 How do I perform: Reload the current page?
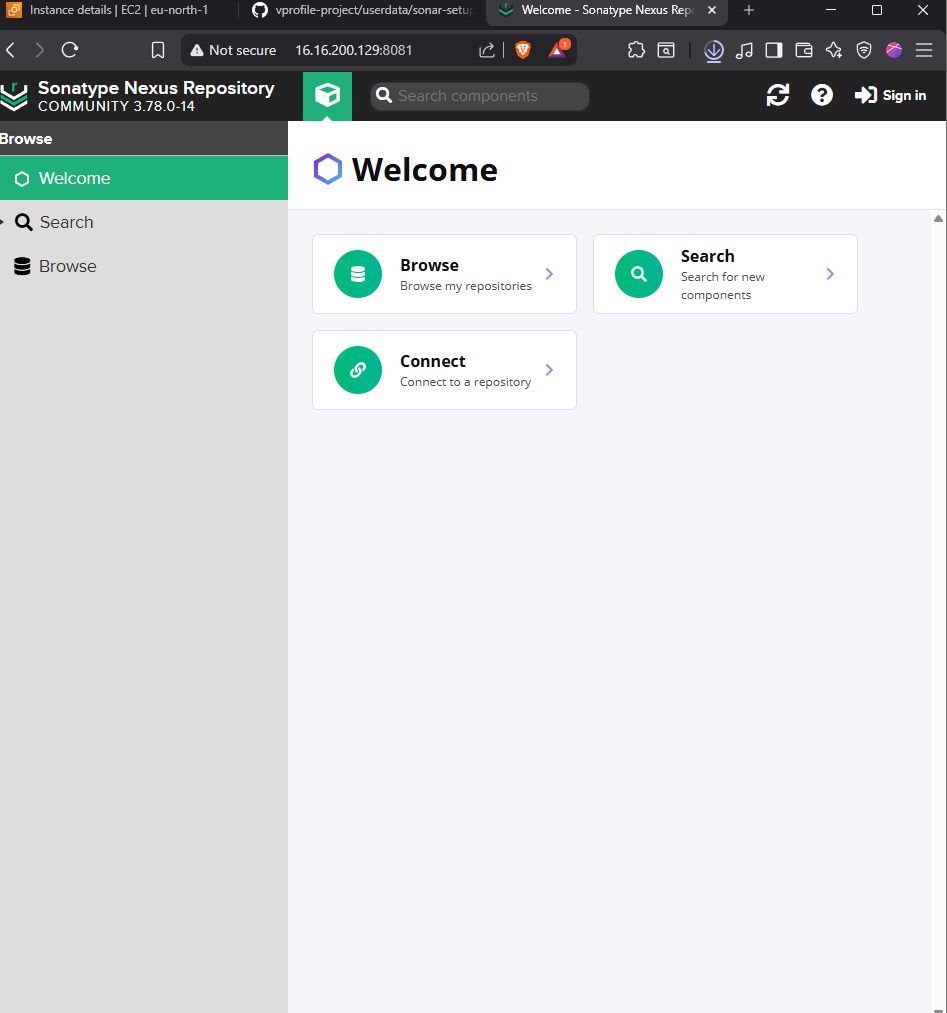click(x=70, y=50)
